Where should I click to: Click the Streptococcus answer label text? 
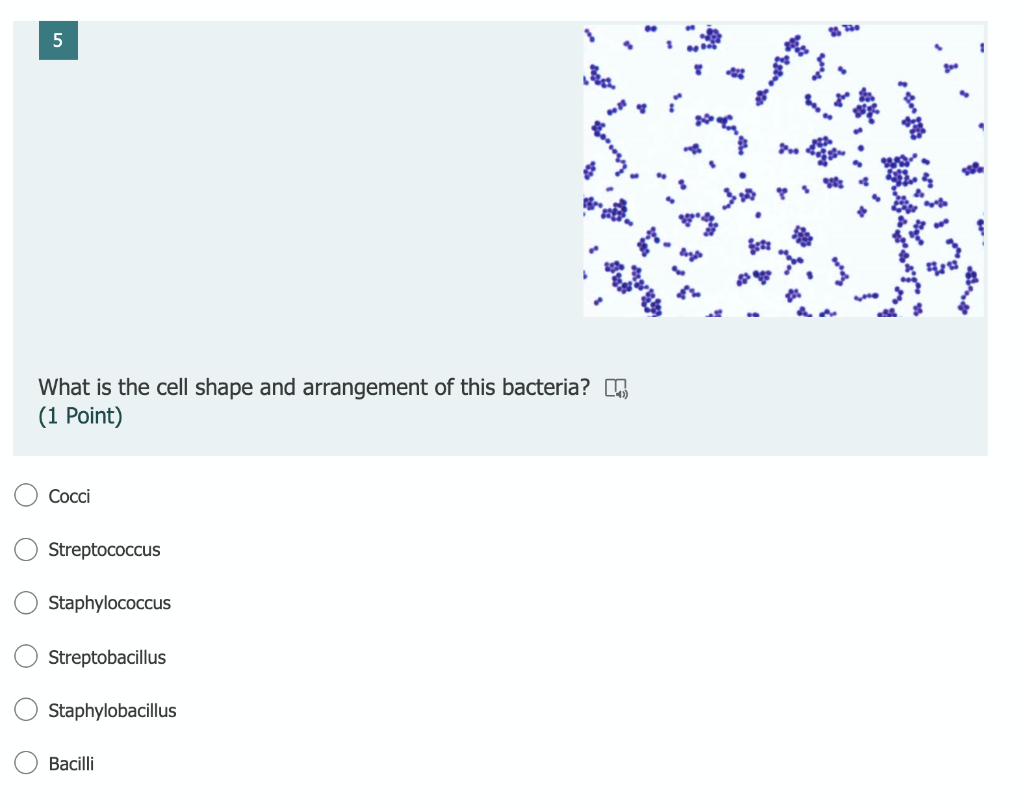coord(104,550)
